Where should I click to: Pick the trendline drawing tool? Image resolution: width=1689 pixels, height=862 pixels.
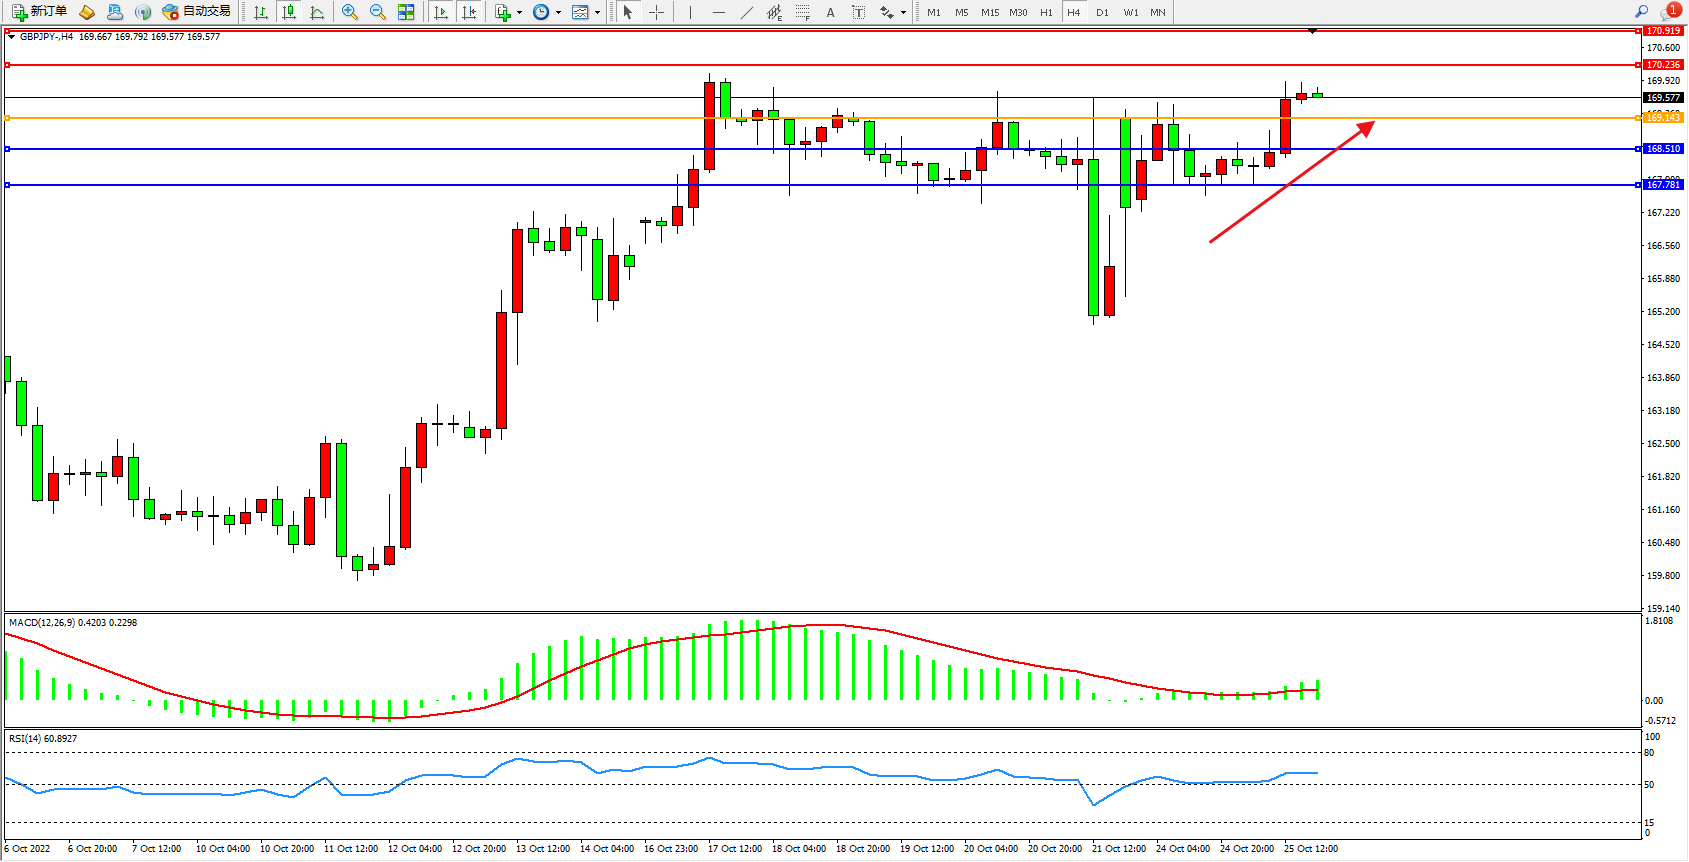747,12
